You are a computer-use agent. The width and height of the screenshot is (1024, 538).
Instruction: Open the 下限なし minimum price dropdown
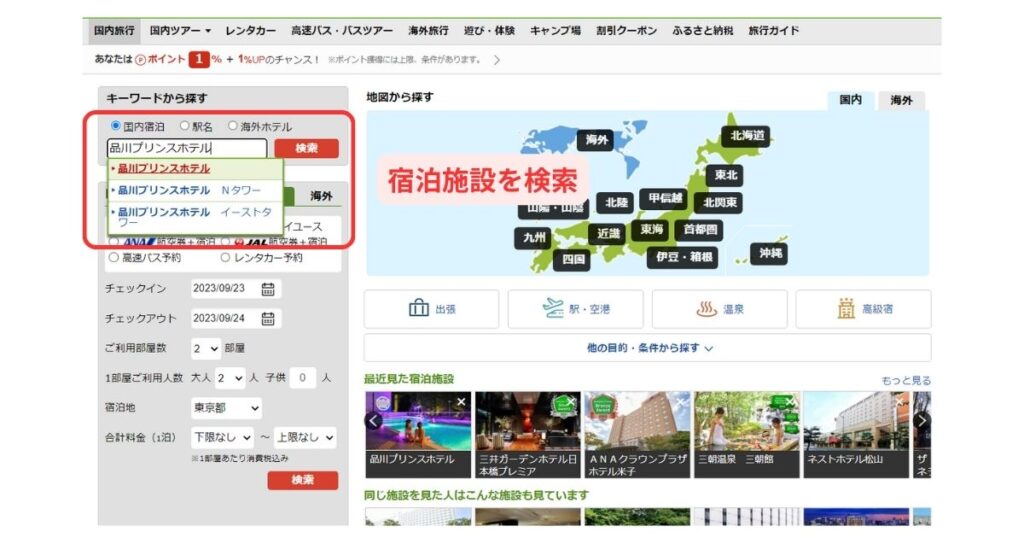[222, 437]
